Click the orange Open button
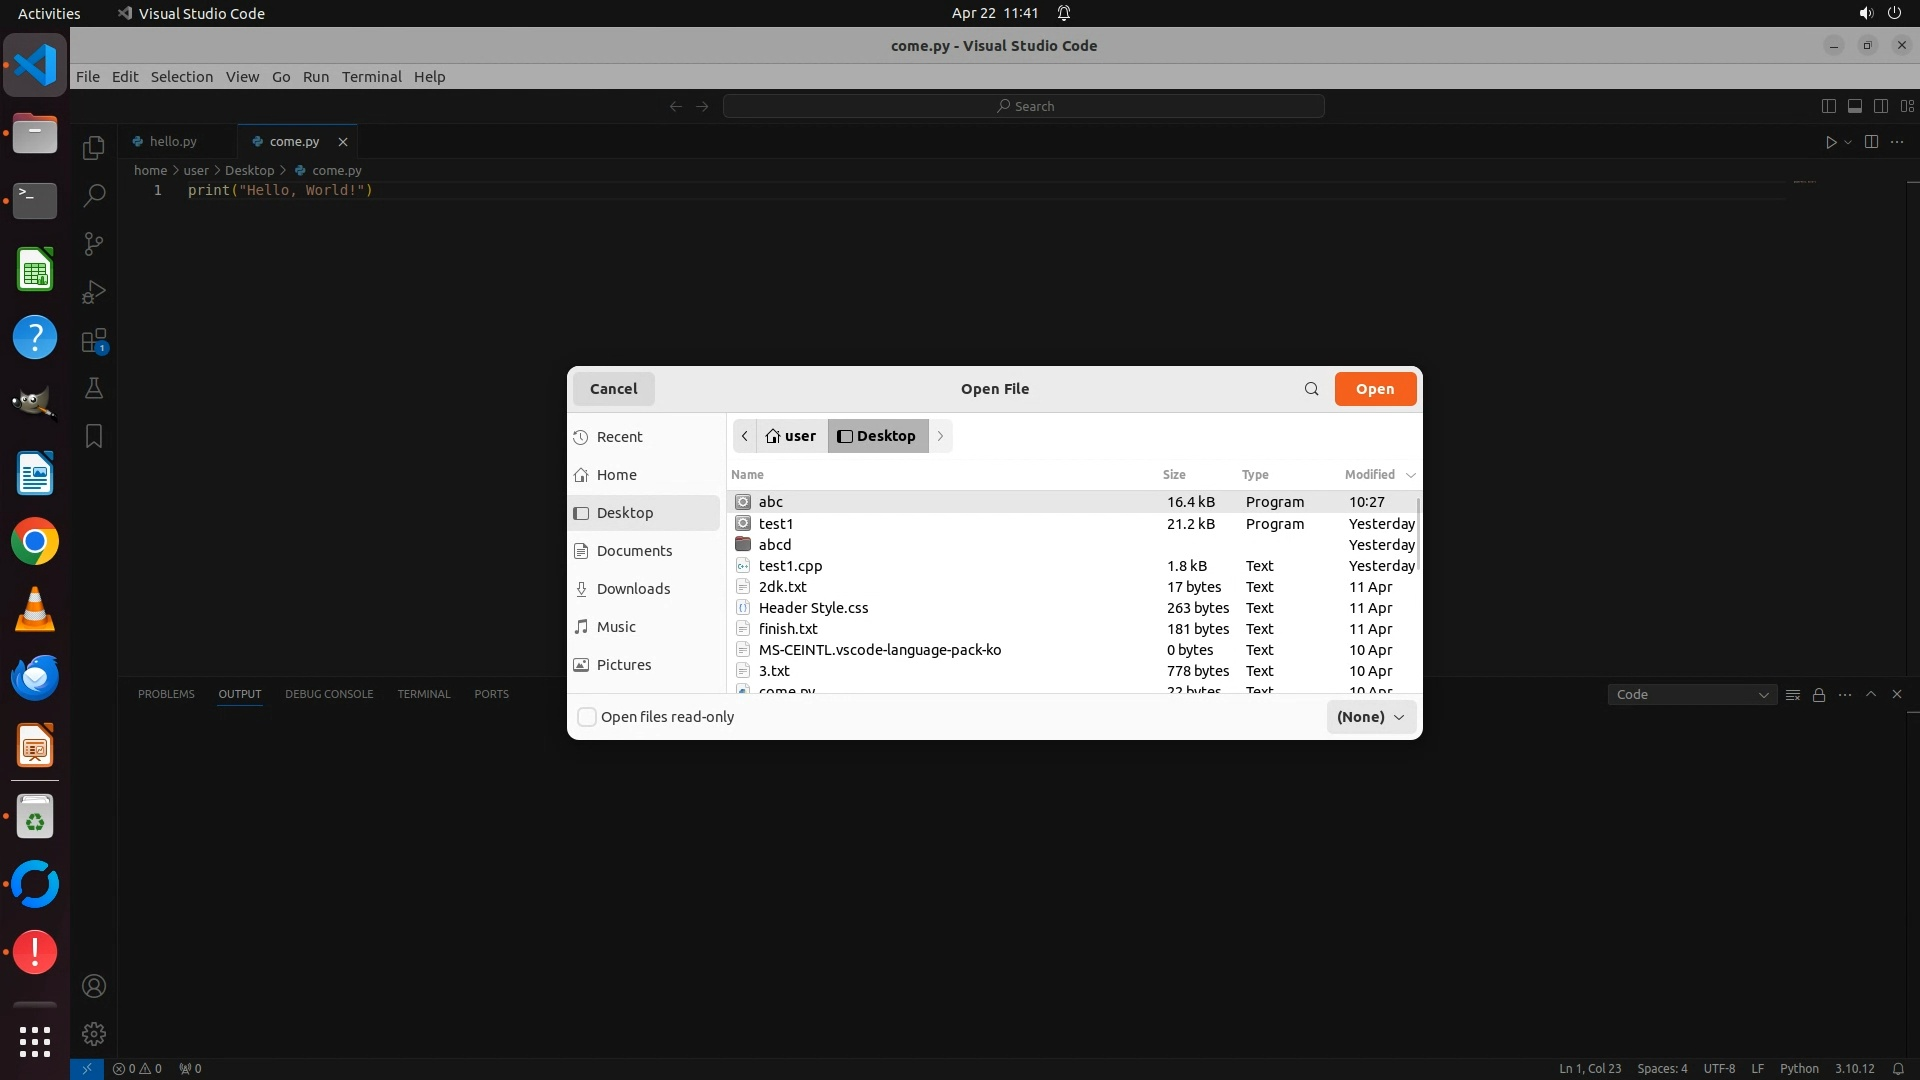The image size is (1920, 1080). coord(1374,389)
